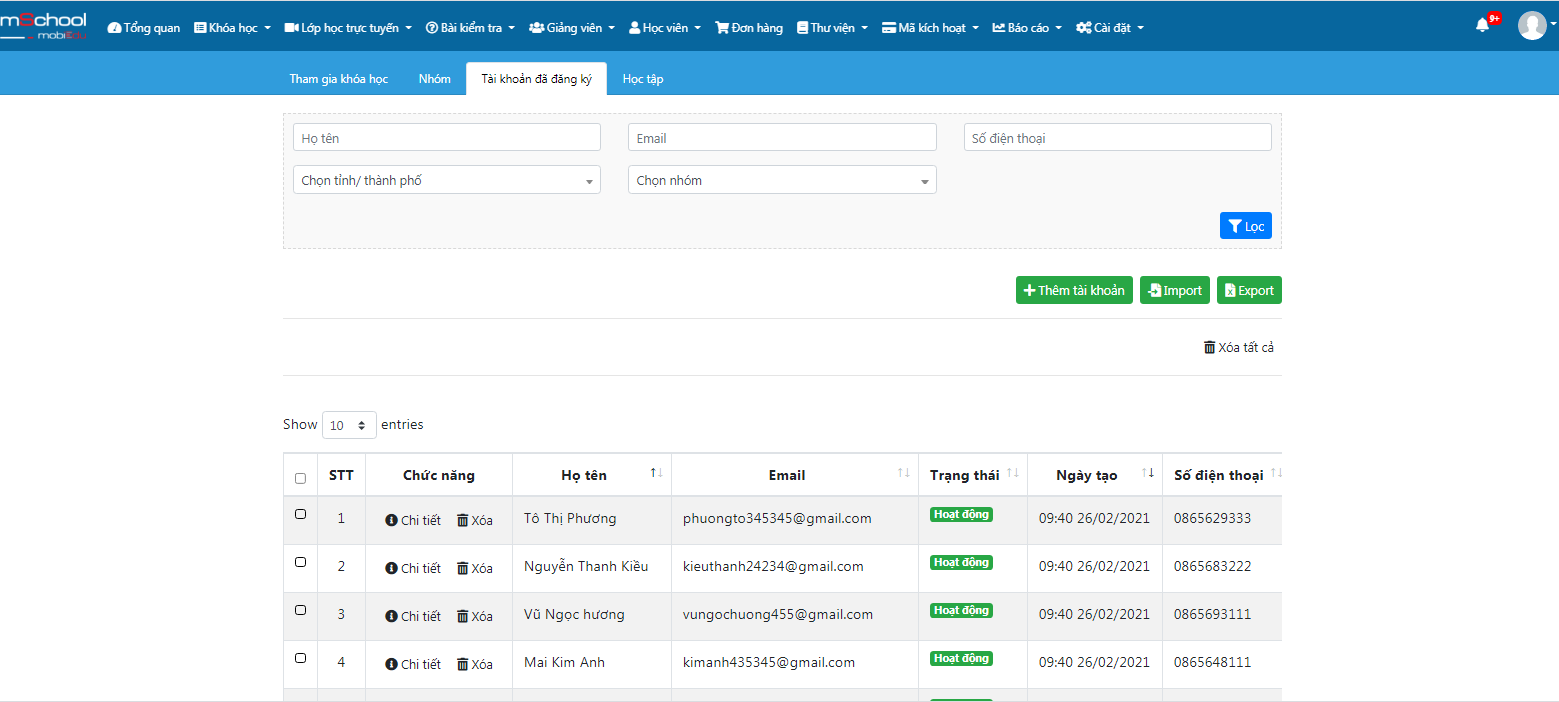Focus the Email filter field
Viewport: 1559px width, 702px height.
tap(782, 138)
